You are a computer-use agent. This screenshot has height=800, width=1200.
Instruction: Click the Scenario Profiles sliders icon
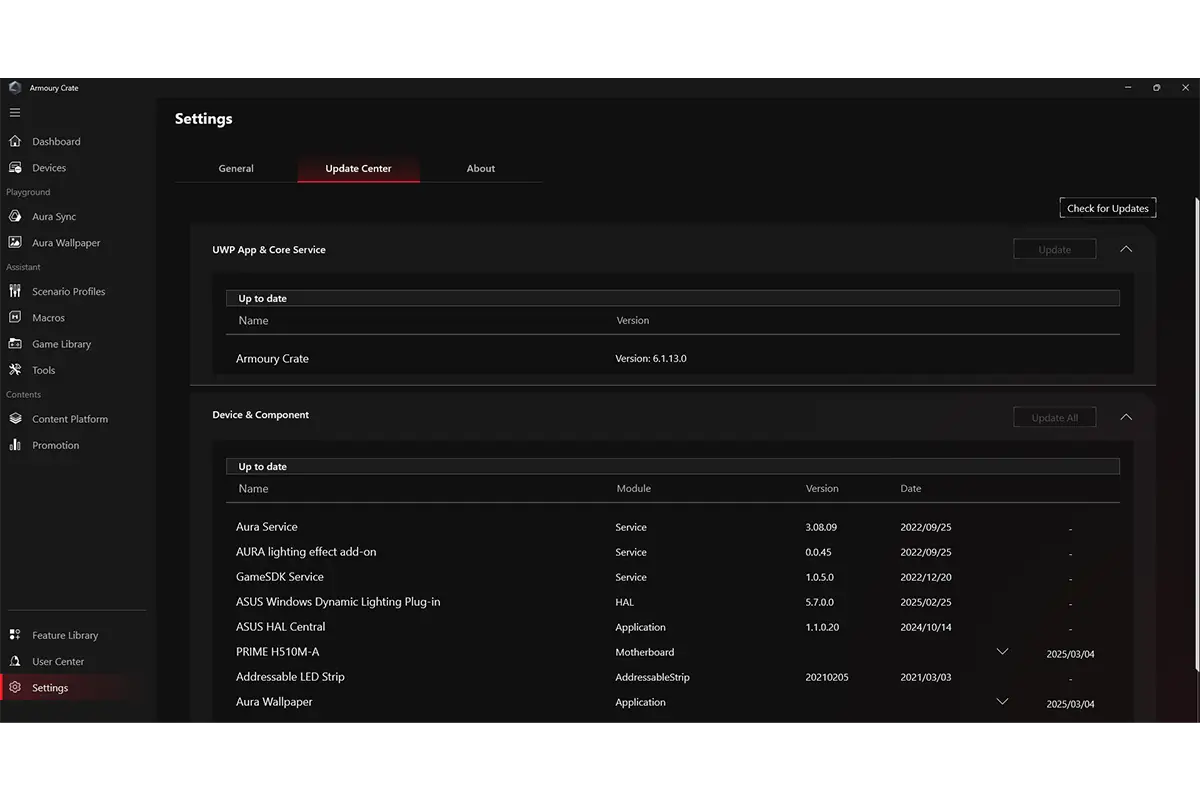click(15, 291)
